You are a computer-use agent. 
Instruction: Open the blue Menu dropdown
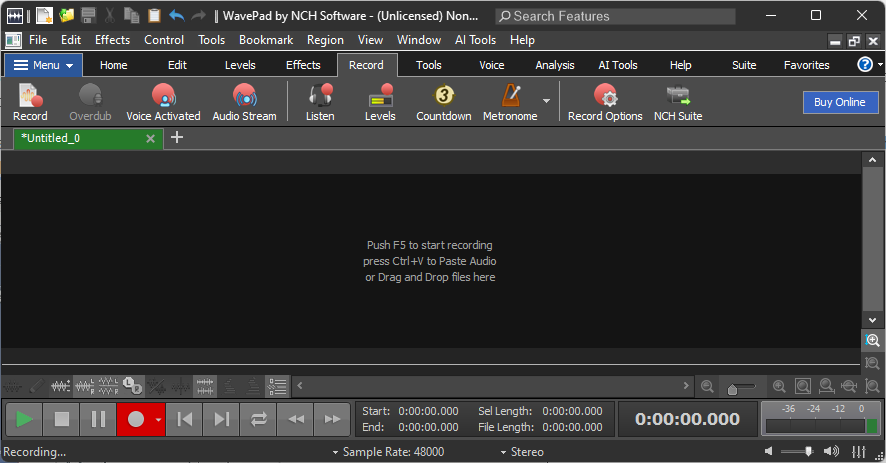click(44, 65)
